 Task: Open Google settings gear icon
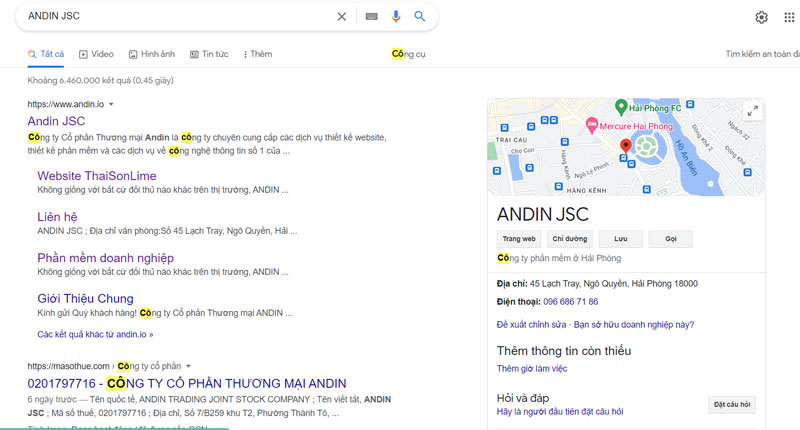pyautogui.click(x=761, y=17)
